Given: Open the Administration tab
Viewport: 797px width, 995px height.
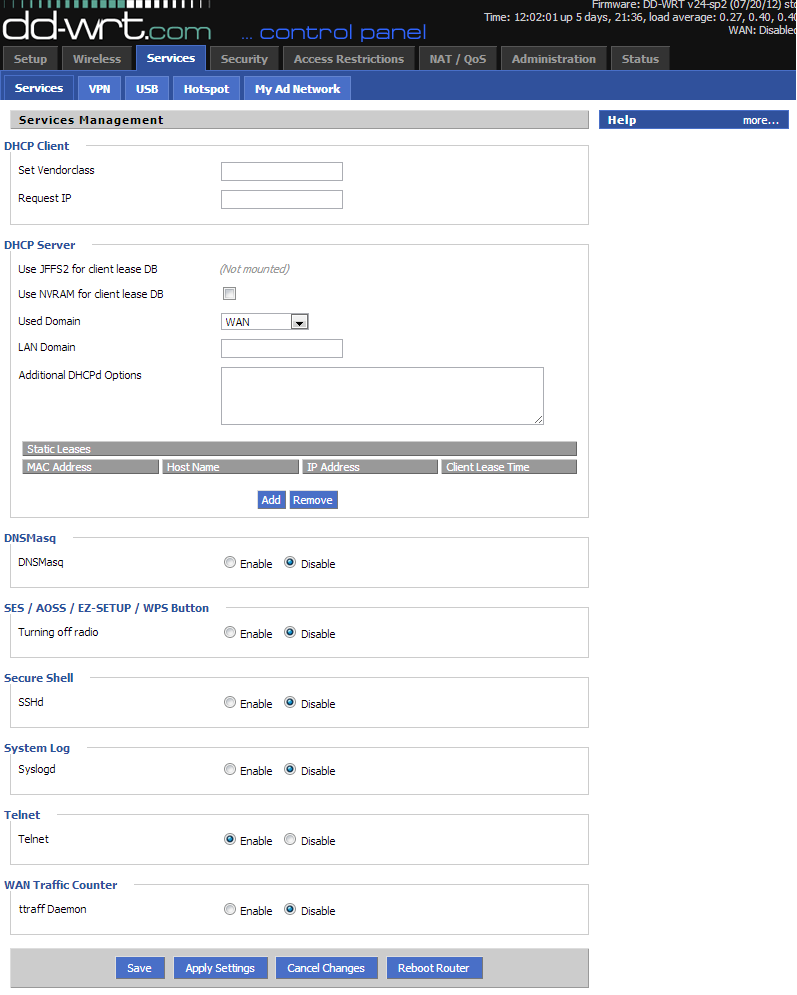Looking at the screenshot, I should (x=553, y=59).
